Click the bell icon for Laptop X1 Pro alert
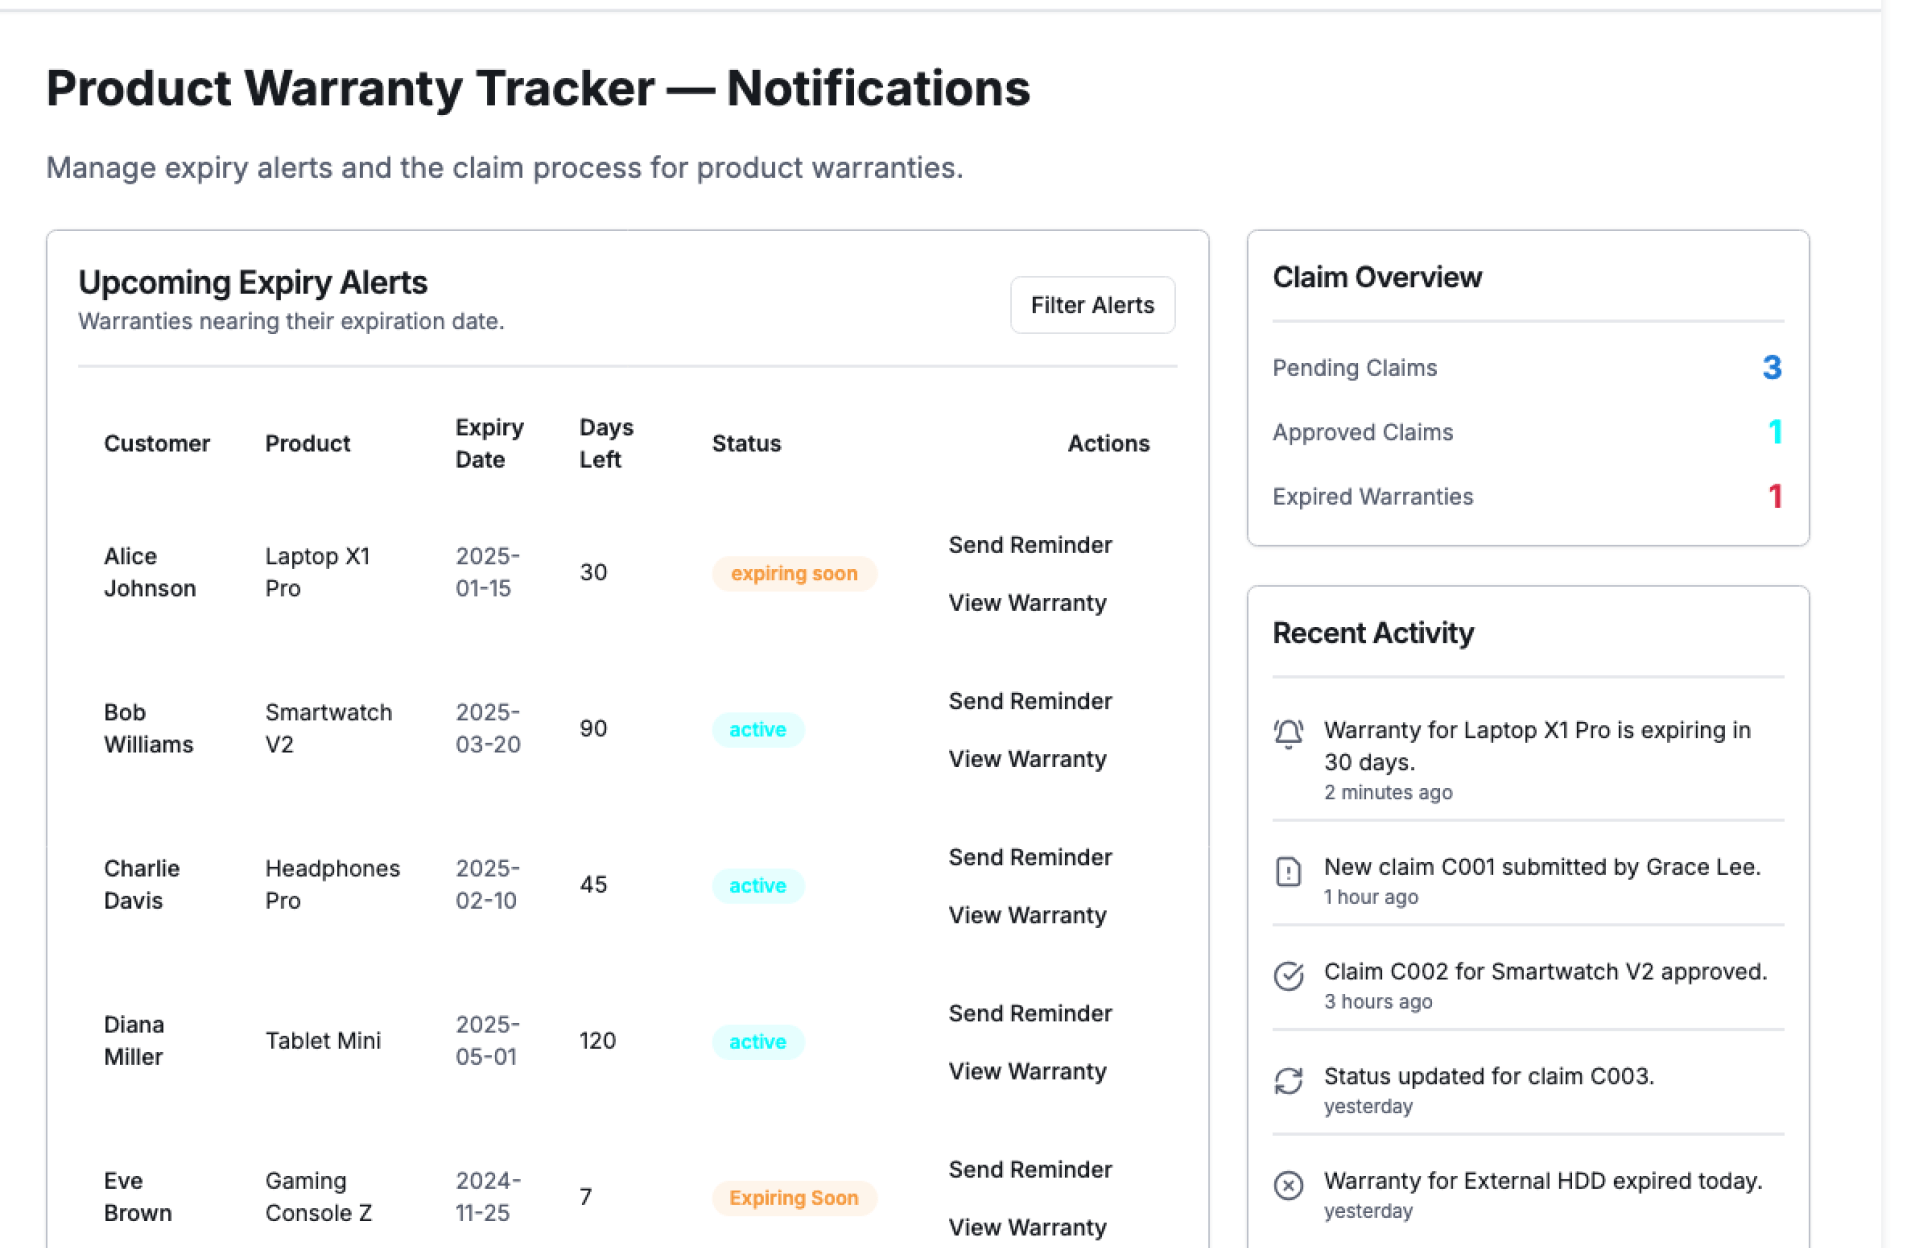 pos(1288,734)
